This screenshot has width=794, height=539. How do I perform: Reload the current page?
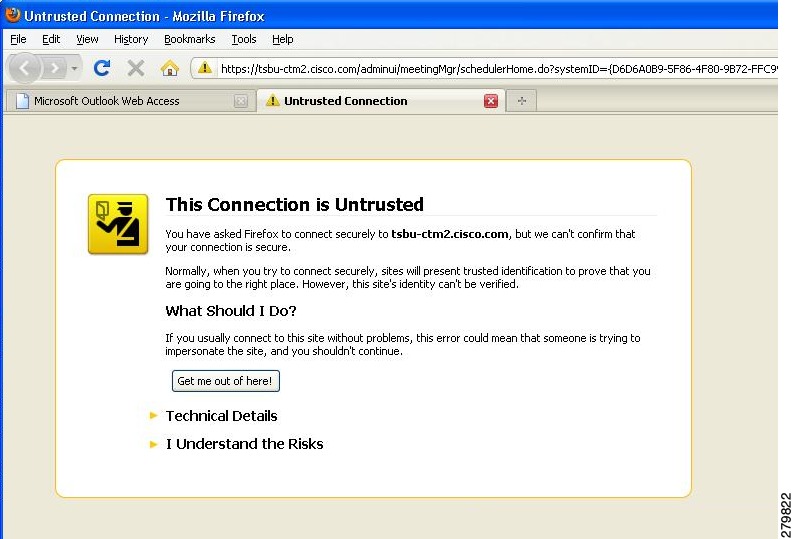pyautogui.click(x=102, y=68)
